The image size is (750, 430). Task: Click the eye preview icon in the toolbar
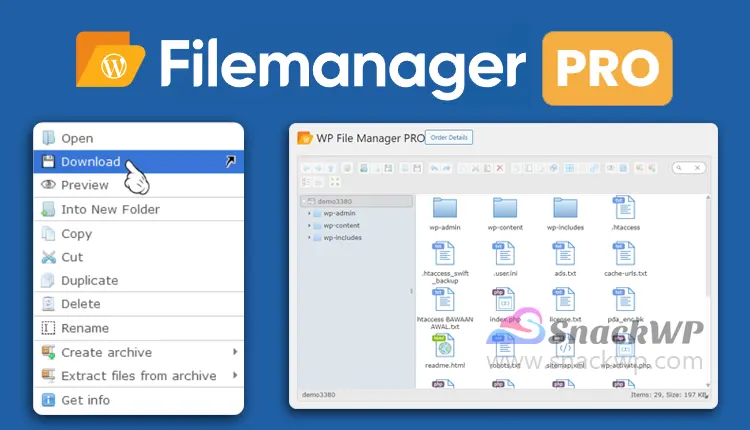pyautogui.click(x=611, y=168)
